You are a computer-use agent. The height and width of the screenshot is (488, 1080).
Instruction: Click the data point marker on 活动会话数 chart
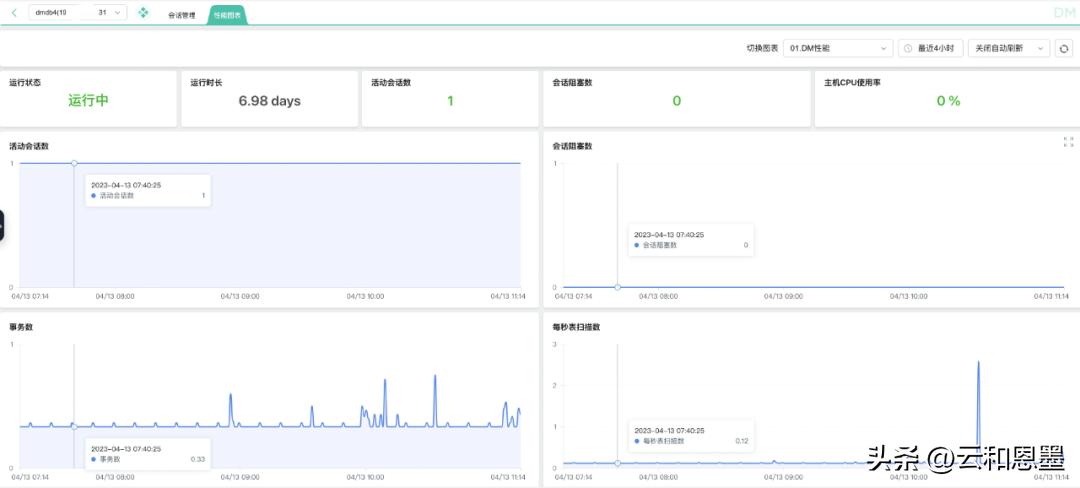click(74, 163)
